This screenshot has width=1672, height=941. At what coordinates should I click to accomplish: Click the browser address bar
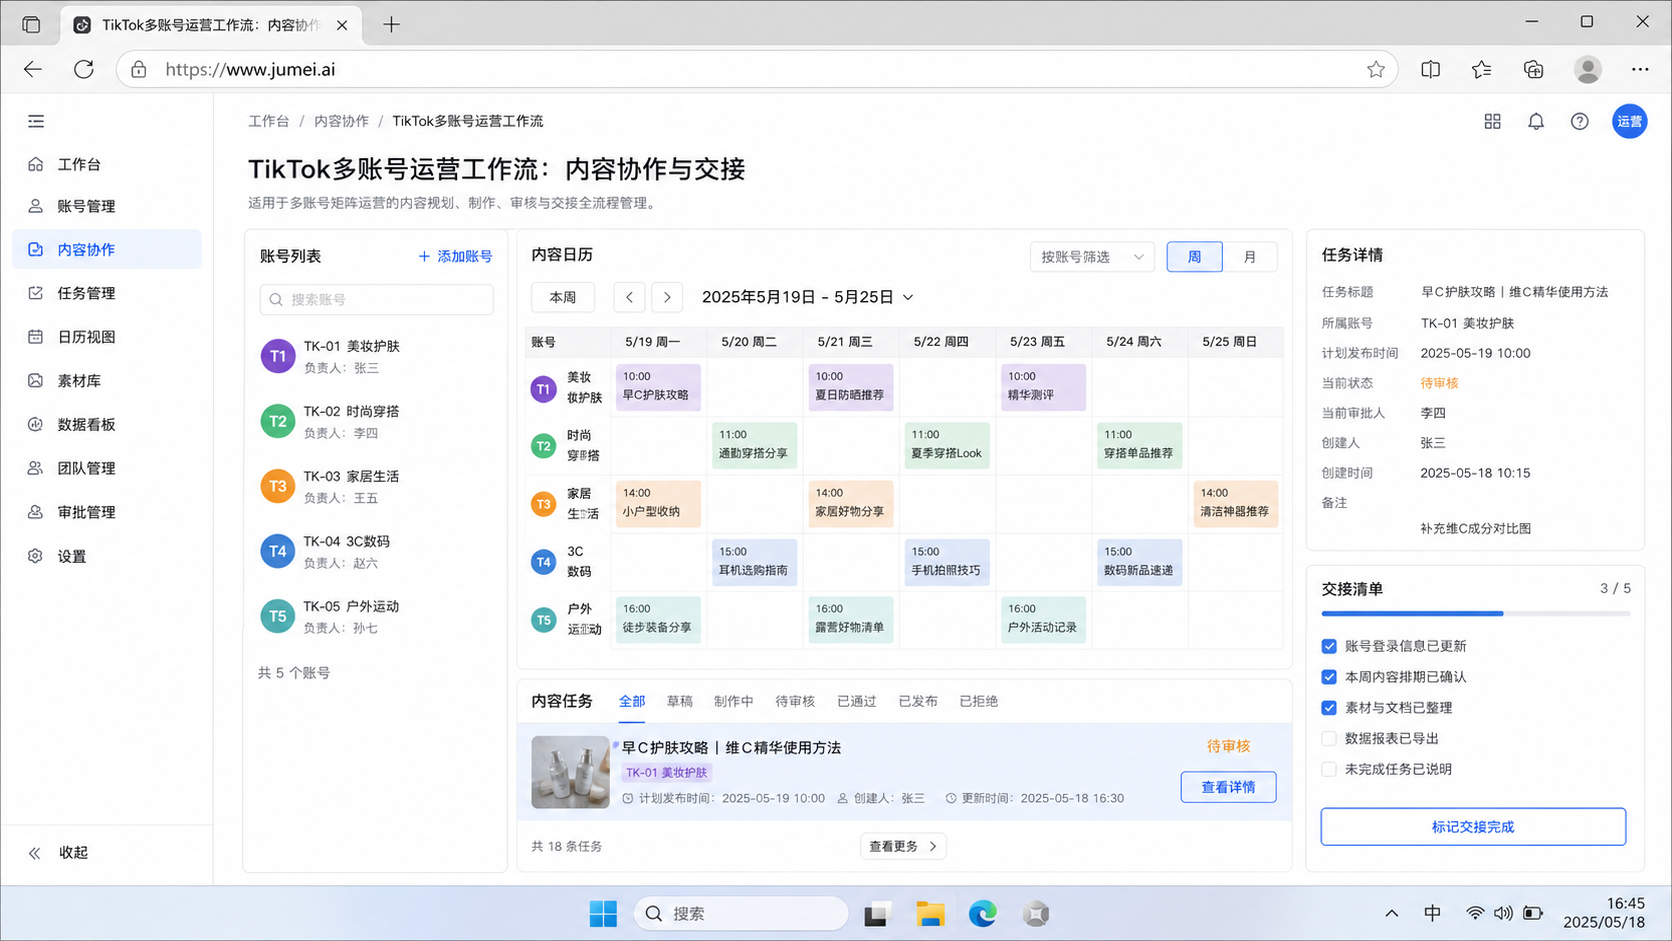pyautogui.click(x=757, y=69)
